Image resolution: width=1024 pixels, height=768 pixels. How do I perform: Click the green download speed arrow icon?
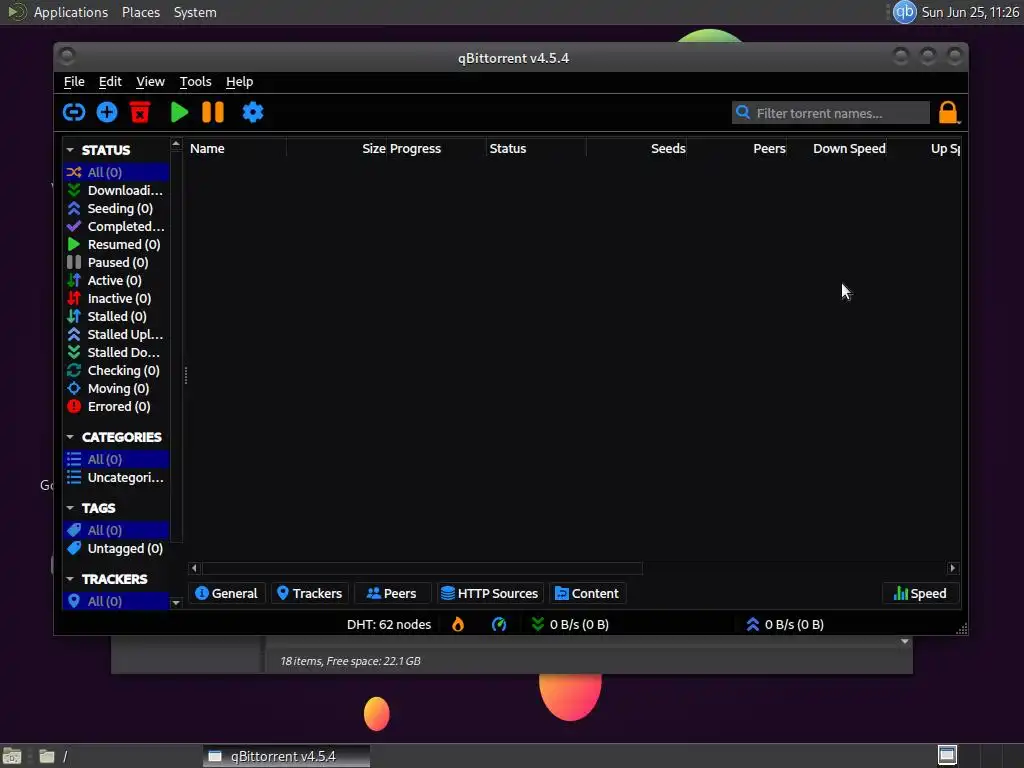pyautogui.click(x=537, y=624)
